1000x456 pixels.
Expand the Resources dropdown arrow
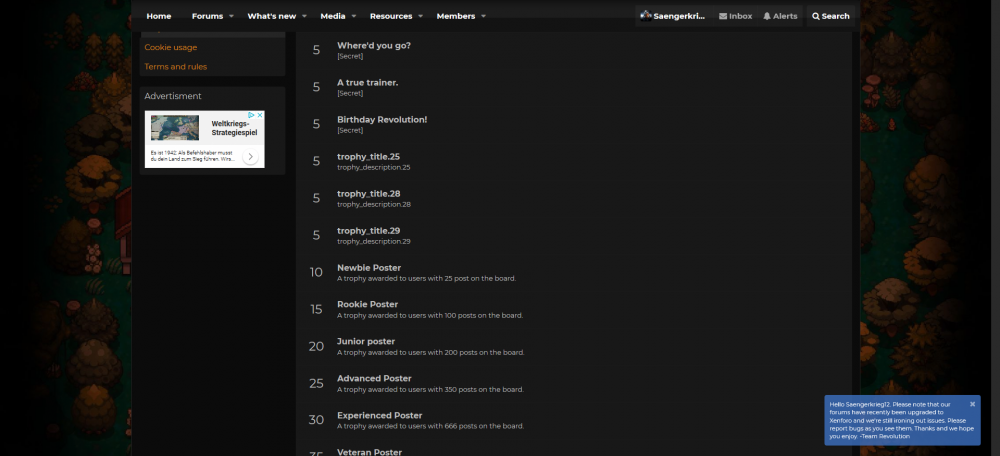click(x=420, y=16)
